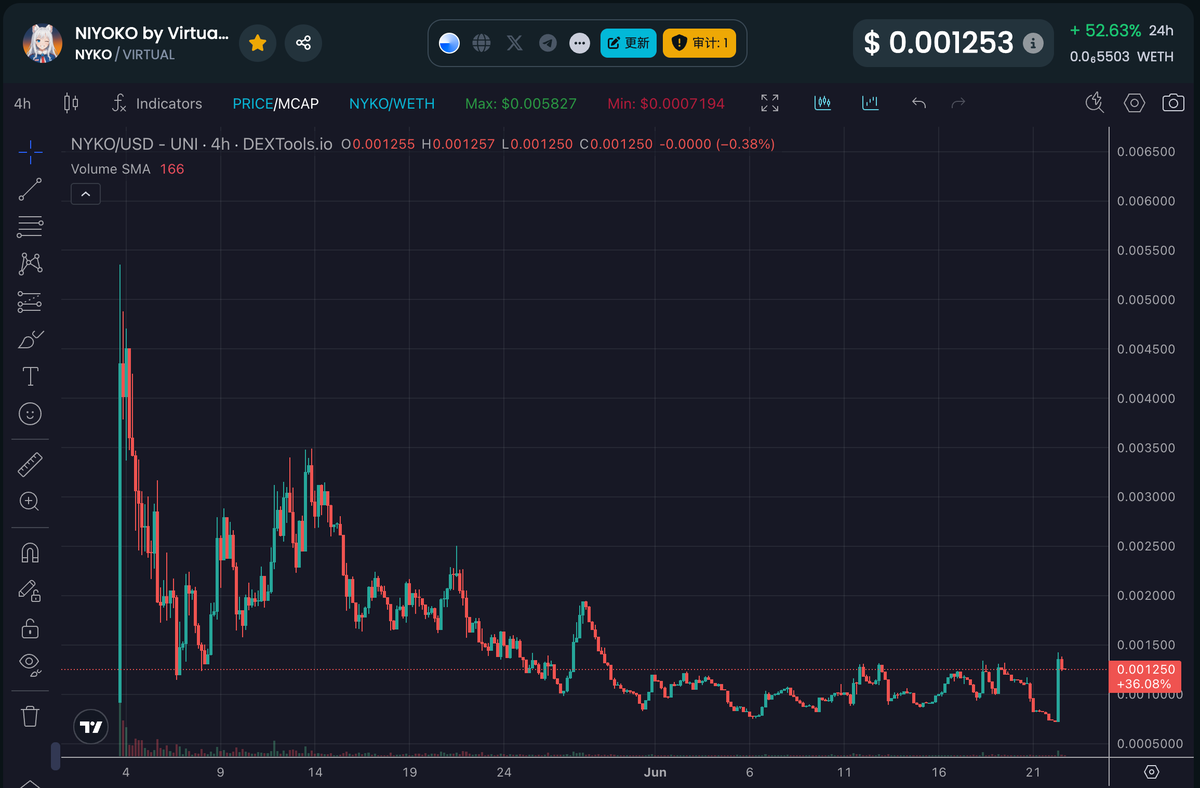Toggle the NYKO/WETH pair denomination
The image size is (1200, 788).
pos(392,103)
